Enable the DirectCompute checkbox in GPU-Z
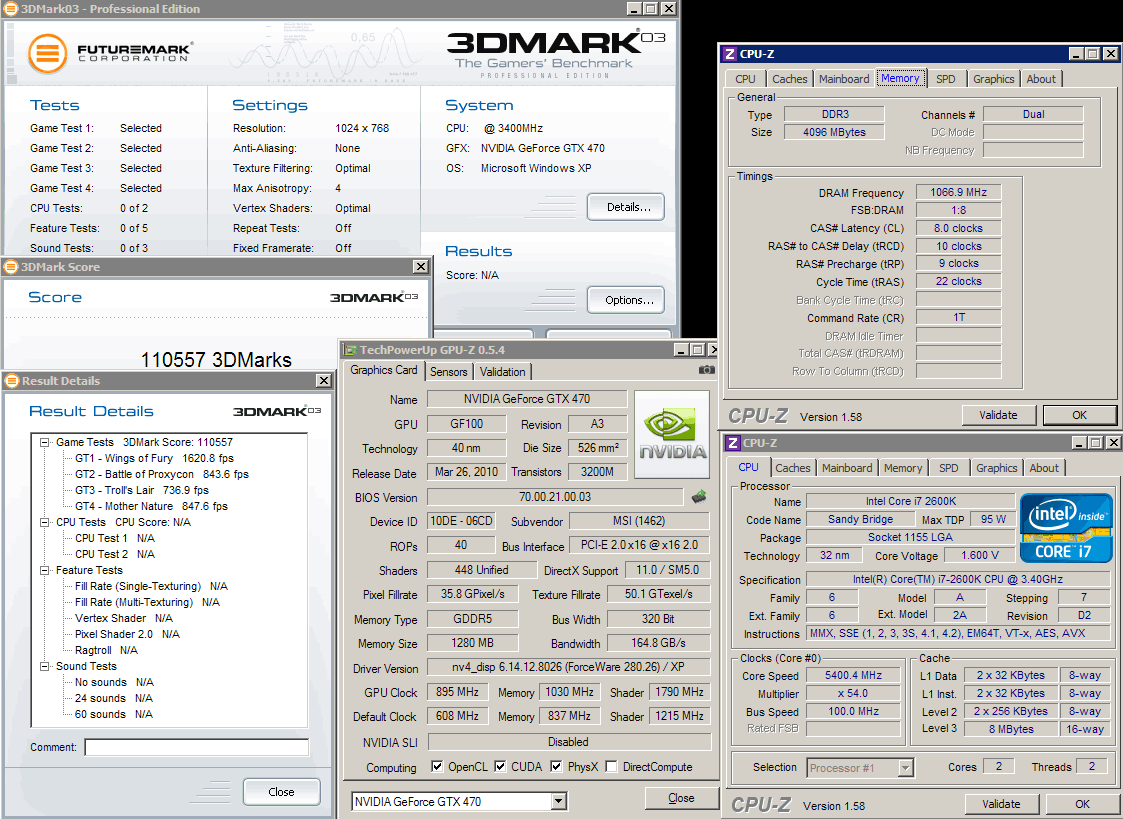This screenshot has width=1123, height=819. click(x=611, y=767)
